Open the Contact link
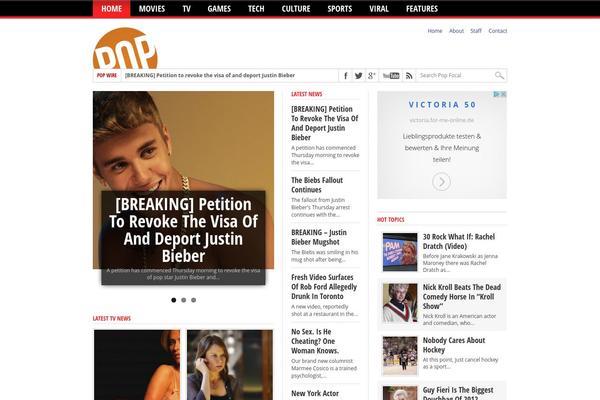 [x=497, y=31]
